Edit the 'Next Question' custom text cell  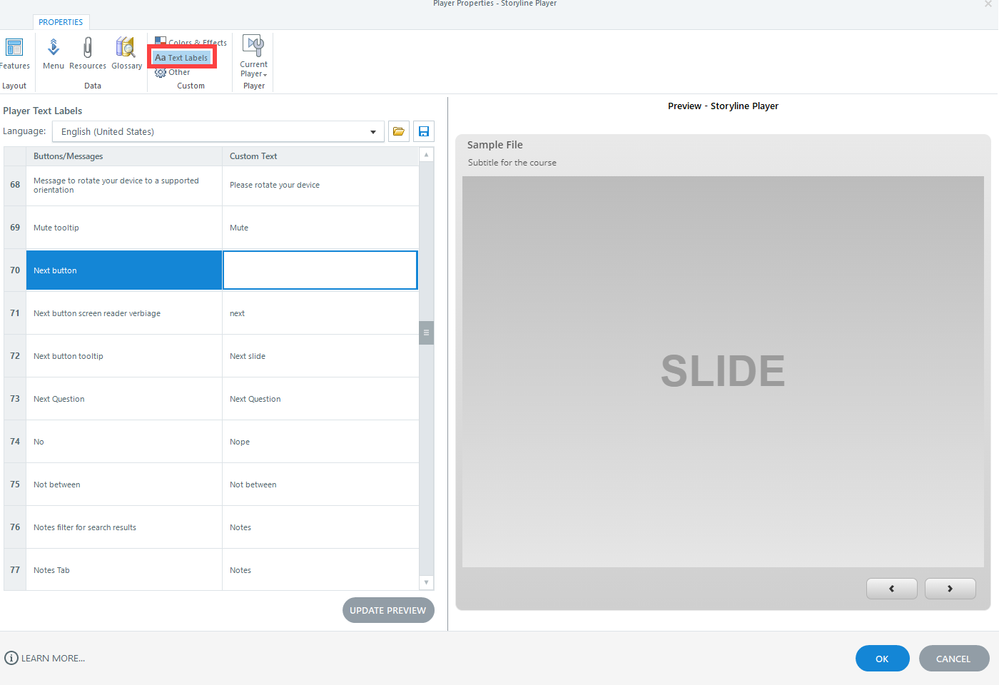tap(320, 399)
